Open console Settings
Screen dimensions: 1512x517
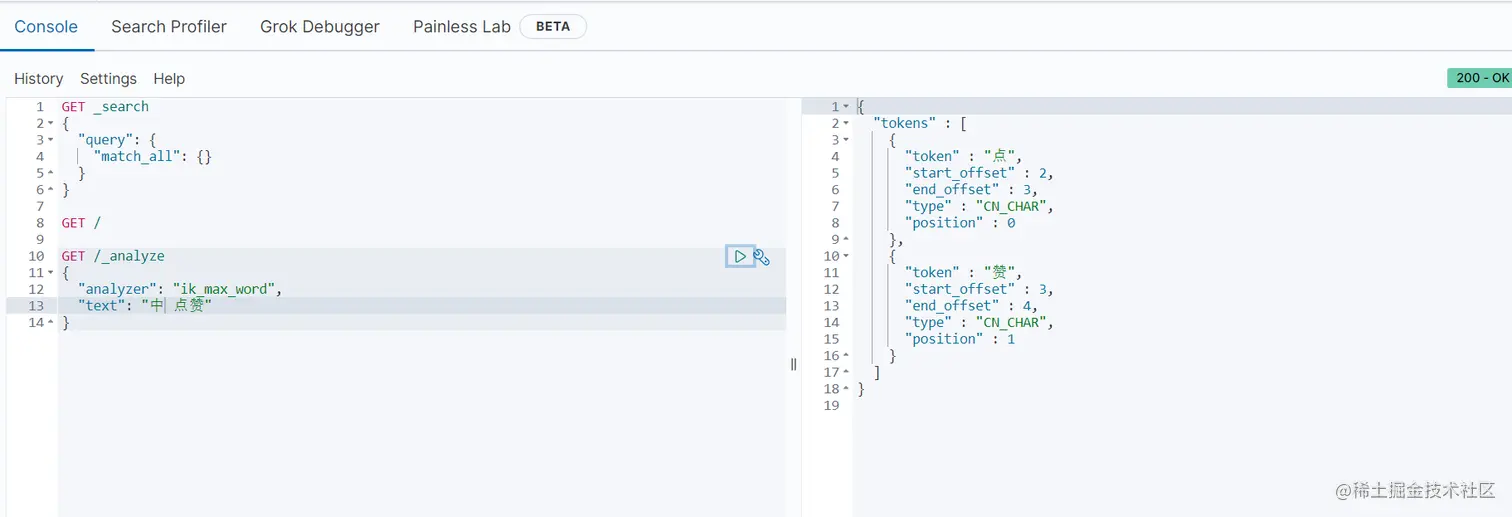pos(108,79)
